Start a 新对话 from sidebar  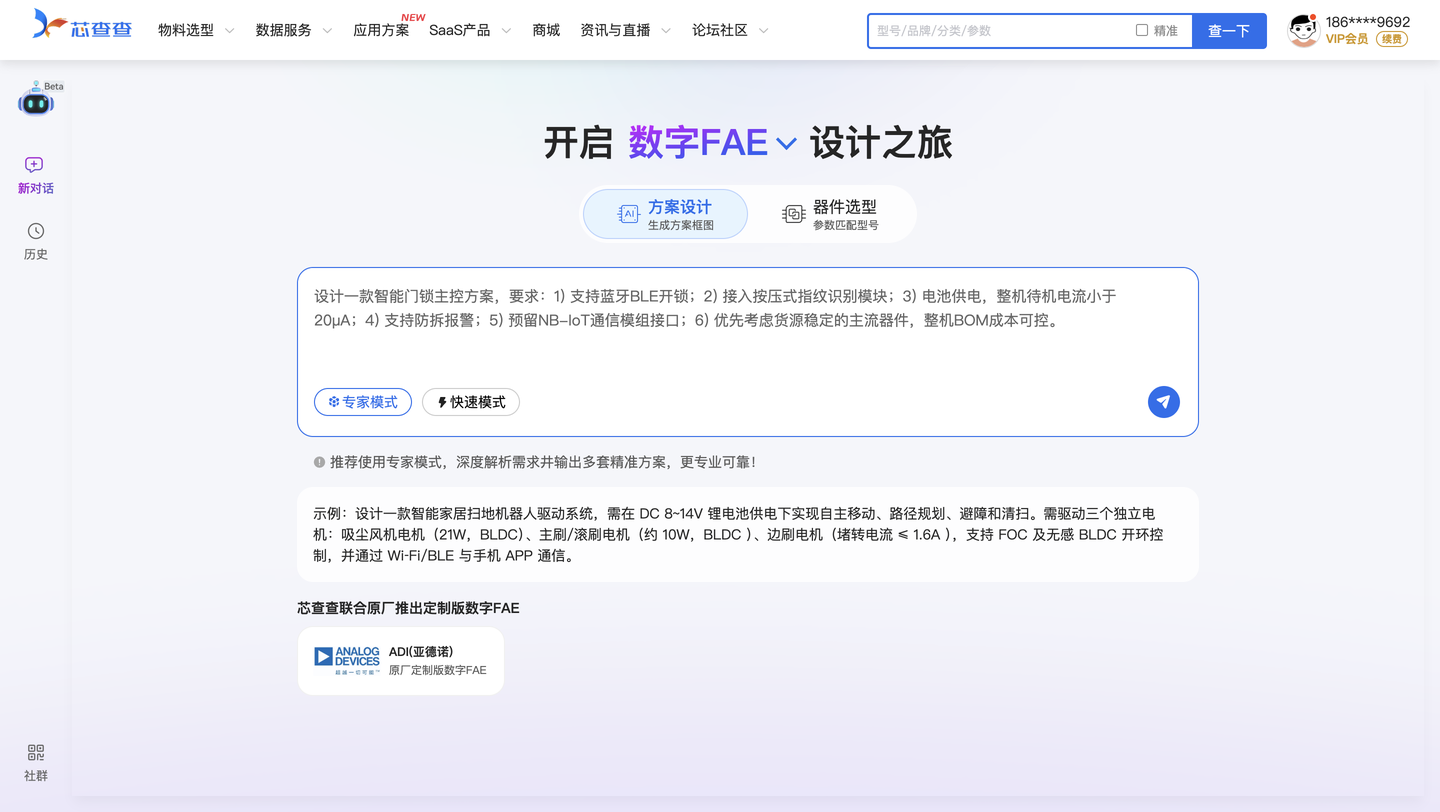pos(35,175)
